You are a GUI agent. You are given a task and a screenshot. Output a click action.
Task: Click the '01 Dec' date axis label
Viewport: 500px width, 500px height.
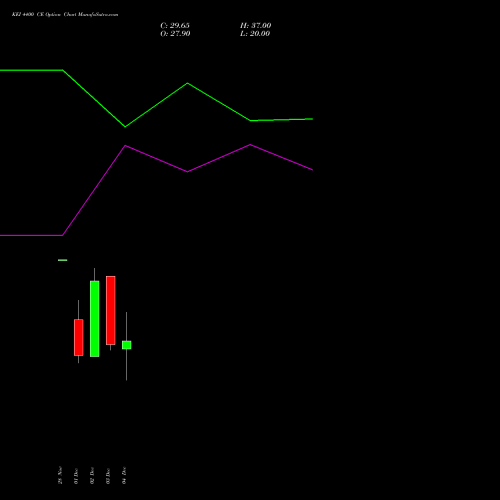point(76,476)
